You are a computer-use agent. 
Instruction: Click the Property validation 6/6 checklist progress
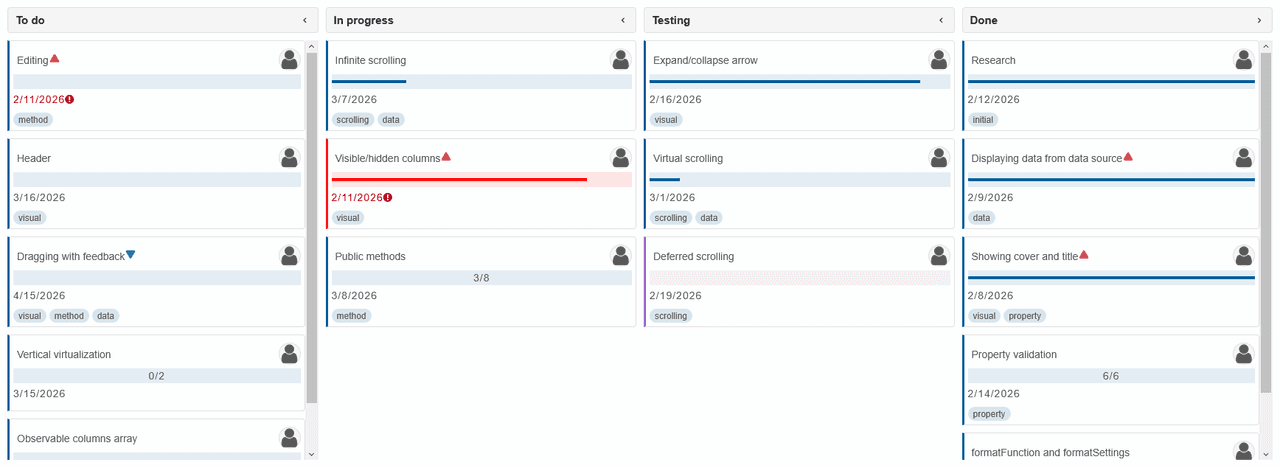coord(1111,376)
